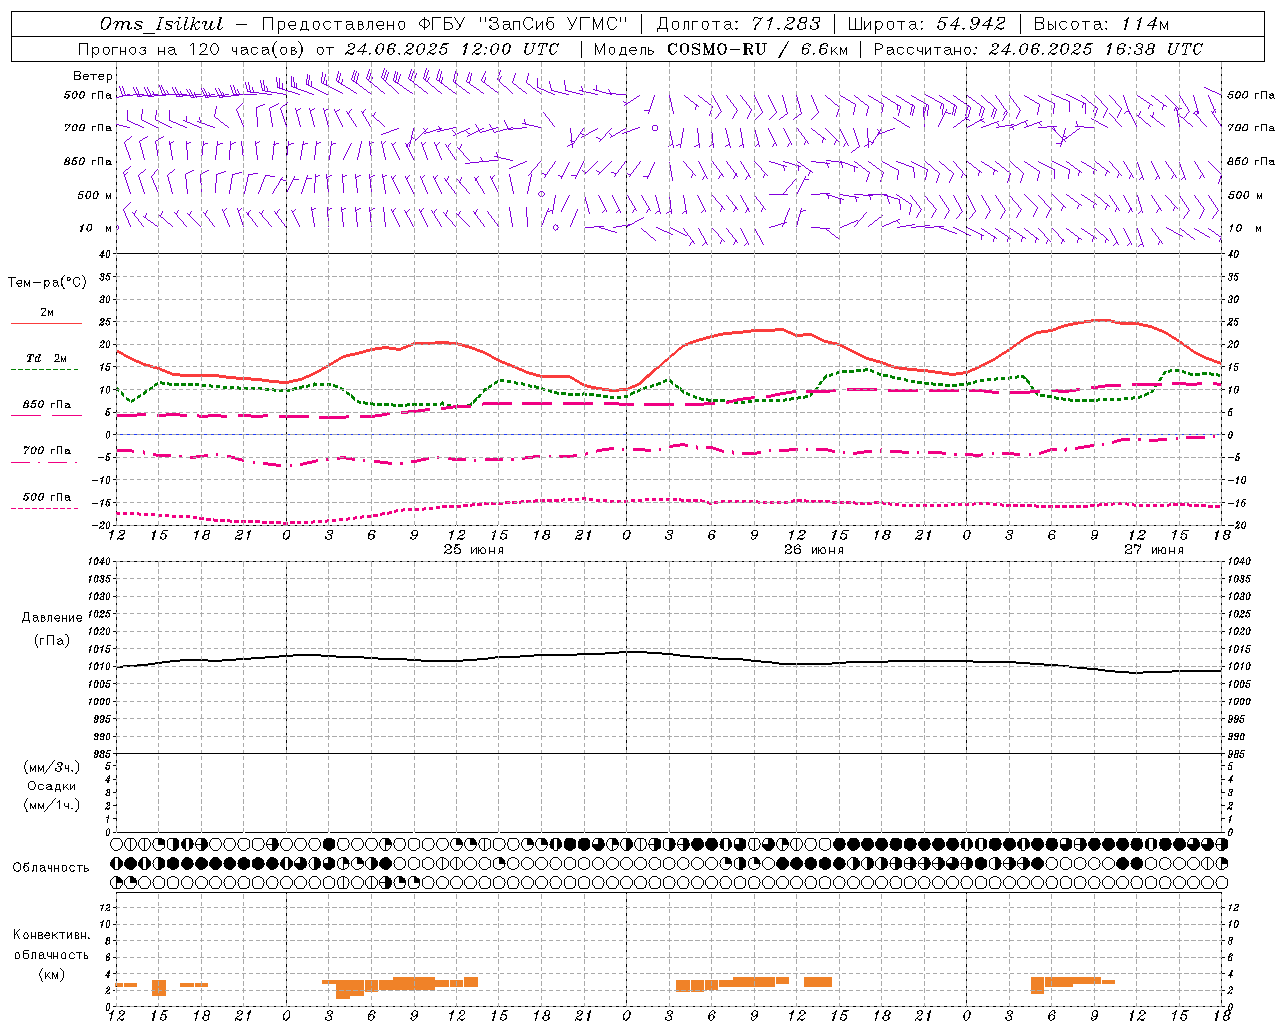Screen dimensions: 1280x1024
Task: Click the "Осадки" precipitation label
Action: 52,786
